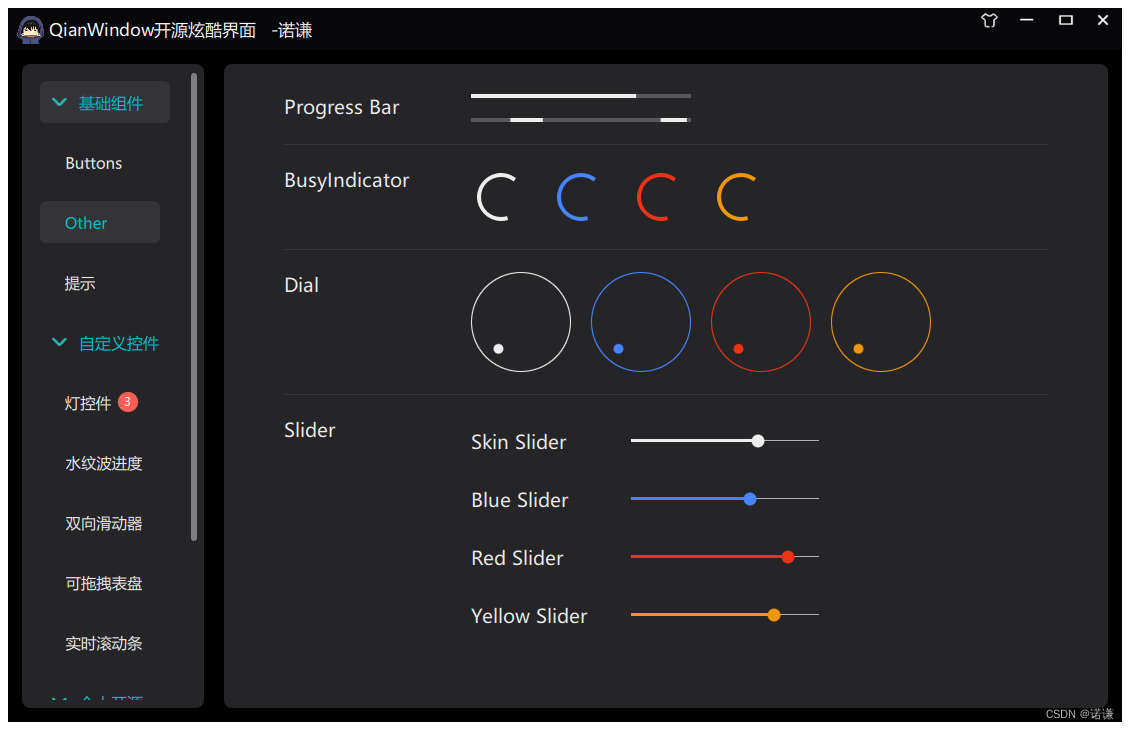This screenshot has width=1130, height=730.
Task: Click the red badge showing 3
Action: tap(128, 401)
